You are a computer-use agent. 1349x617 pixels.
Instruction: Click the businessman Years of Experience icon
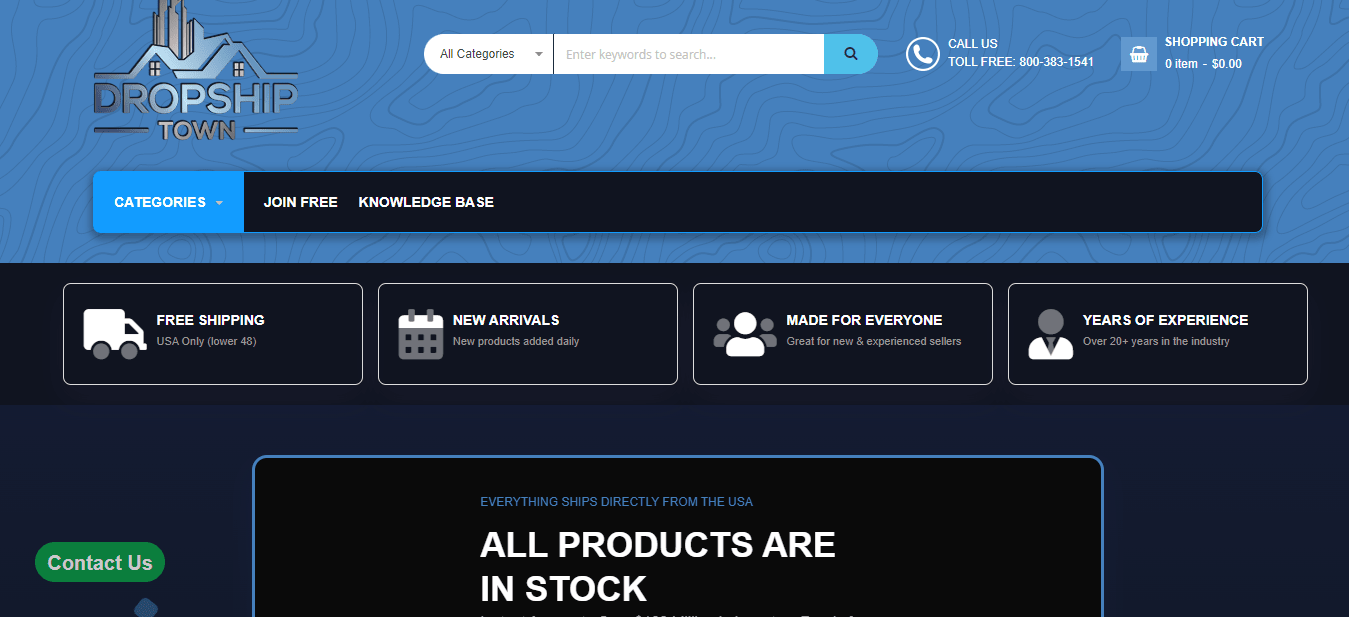[x=1051, y=334]
